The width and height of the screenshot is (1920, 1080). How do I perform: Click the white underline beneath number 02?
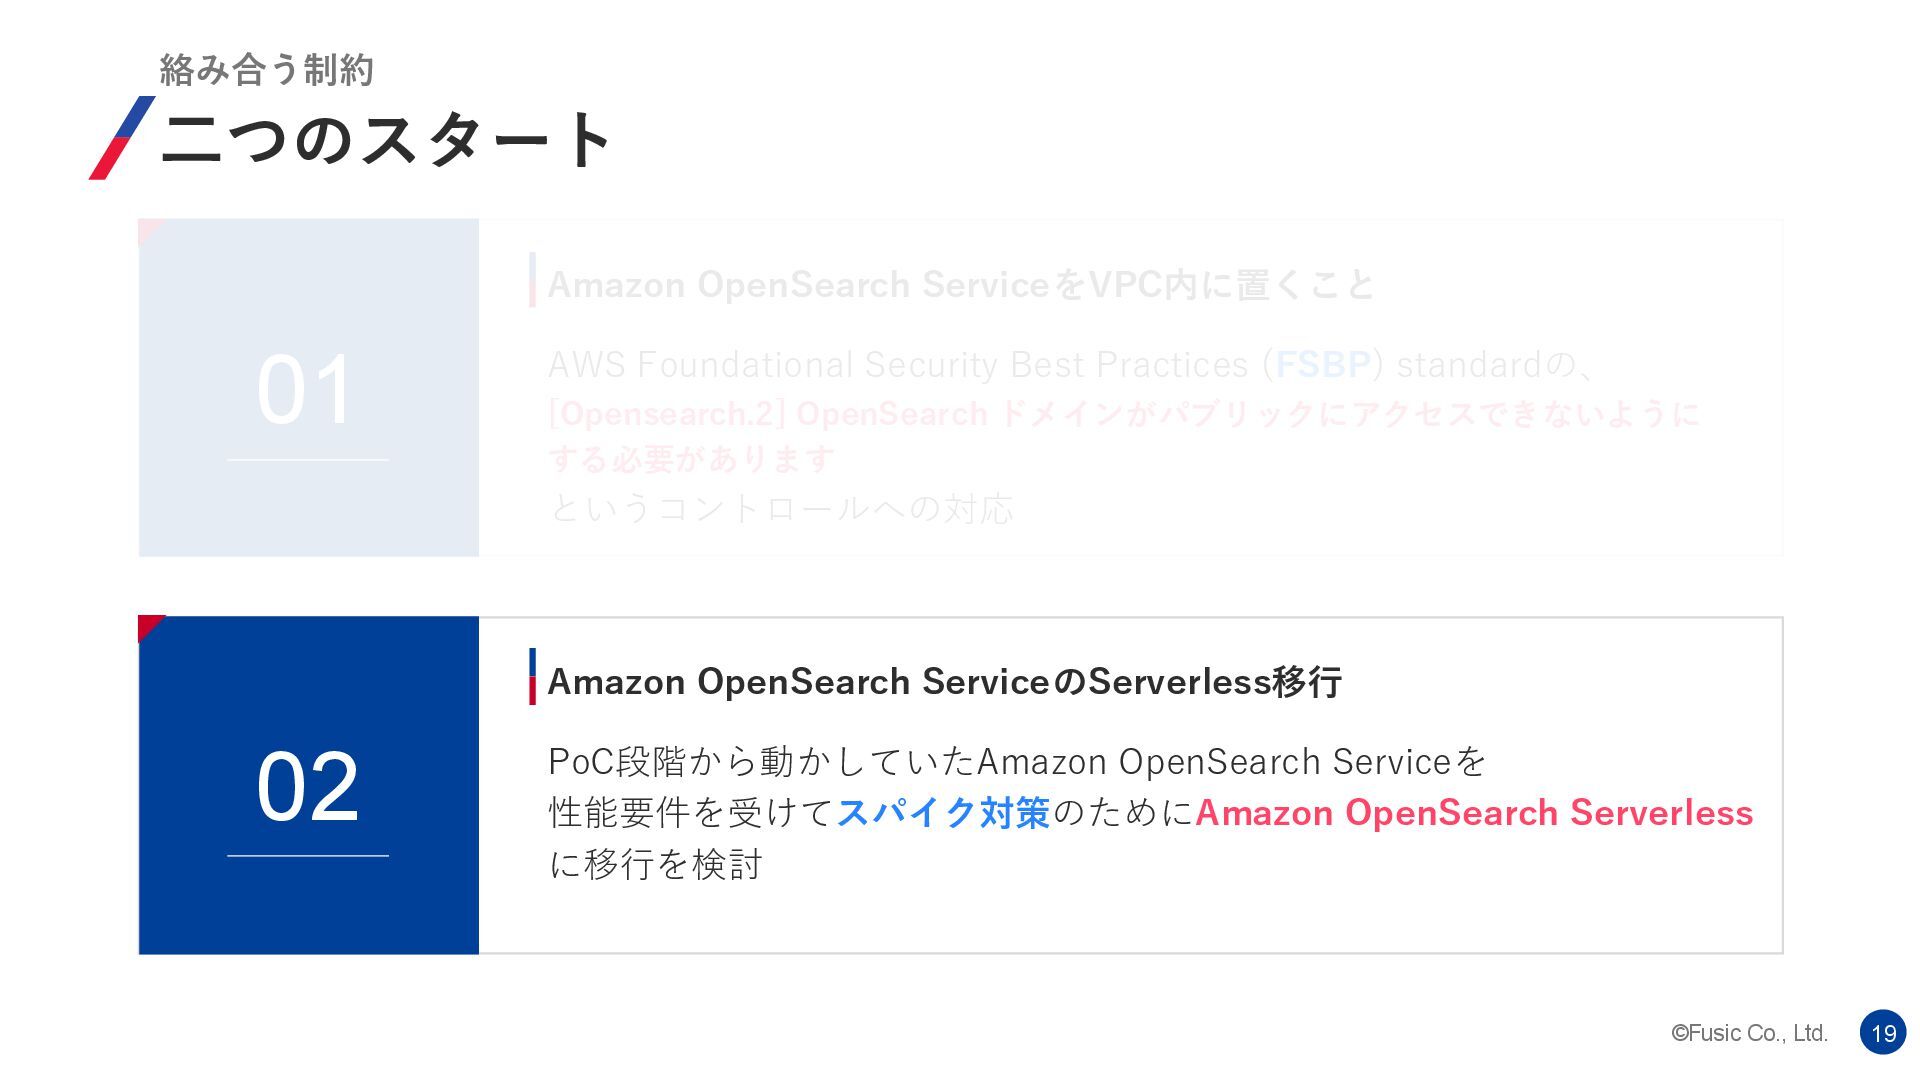(x=308, y=856)
